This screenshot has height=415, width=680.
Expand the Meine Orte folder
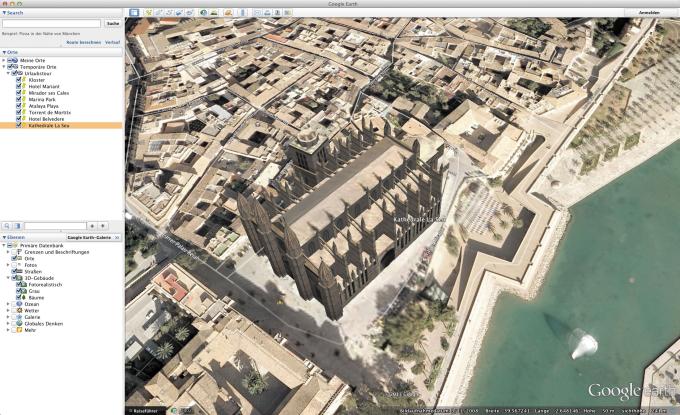[4, 60]
